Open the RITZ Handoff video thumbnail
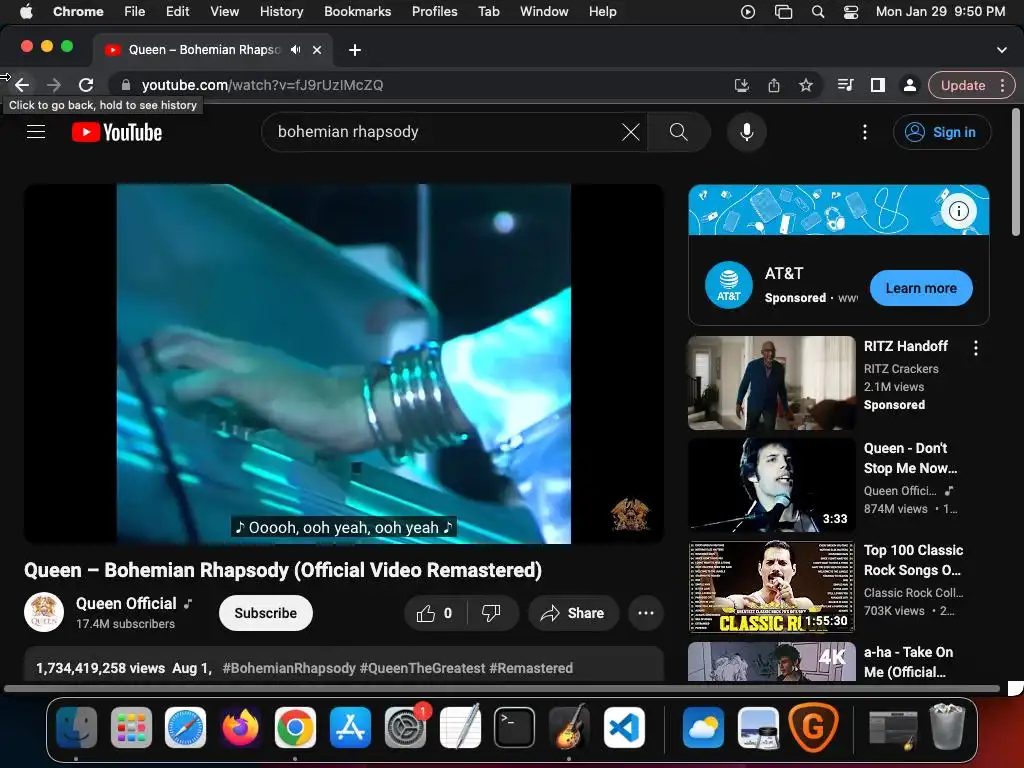1024x768 pixels. tap(771, 383)
